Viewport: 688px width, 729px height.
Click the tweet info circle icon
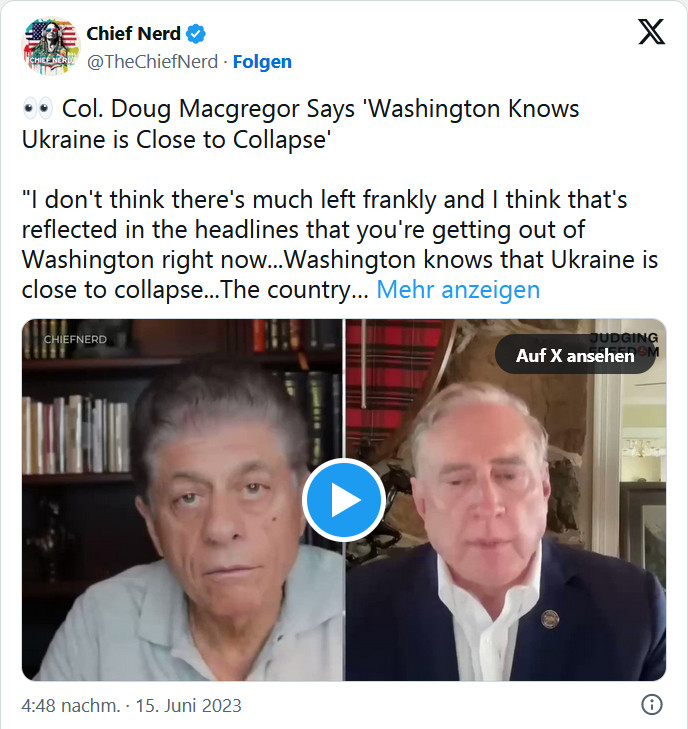click(x=650, y=703)
